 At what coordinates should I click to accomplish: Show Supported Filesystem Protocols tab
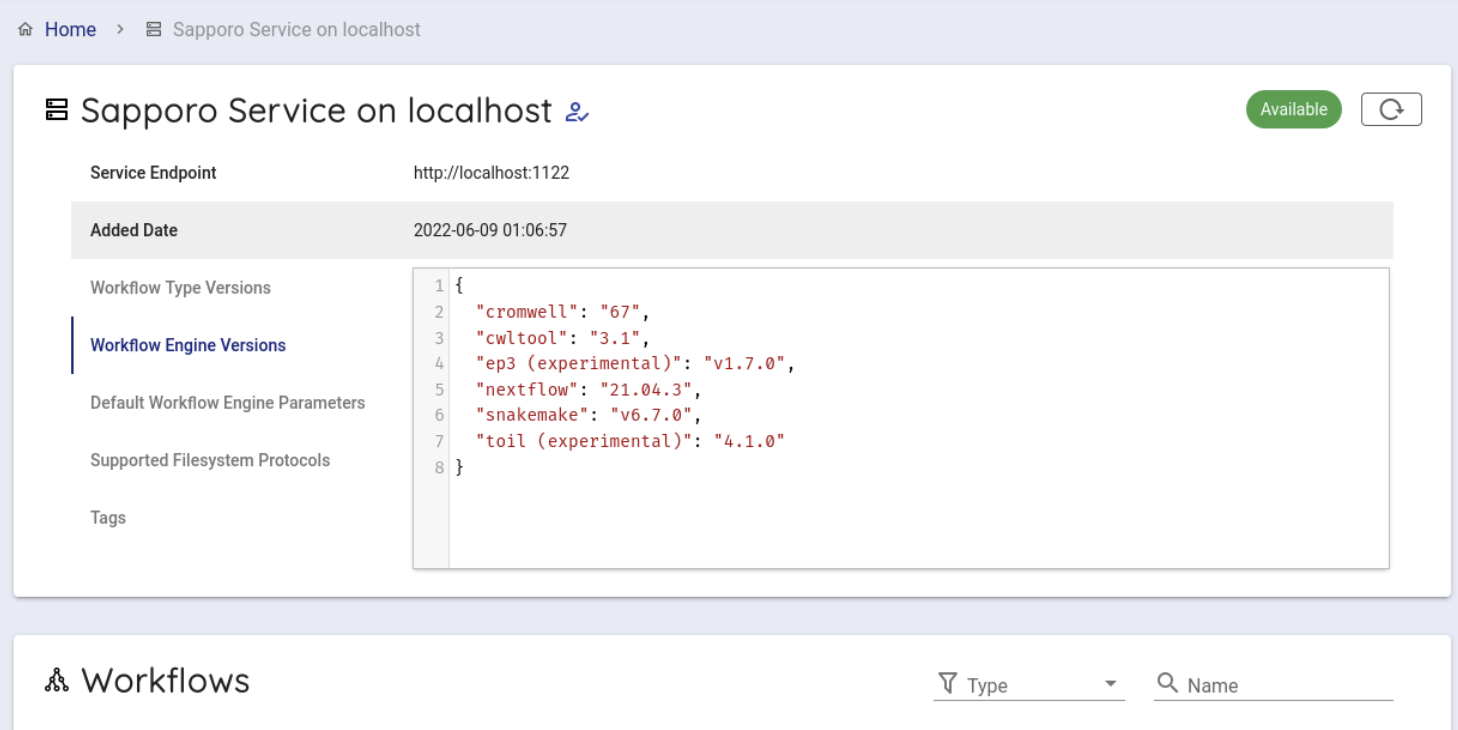pyautogui.click(x=210, y=460)
